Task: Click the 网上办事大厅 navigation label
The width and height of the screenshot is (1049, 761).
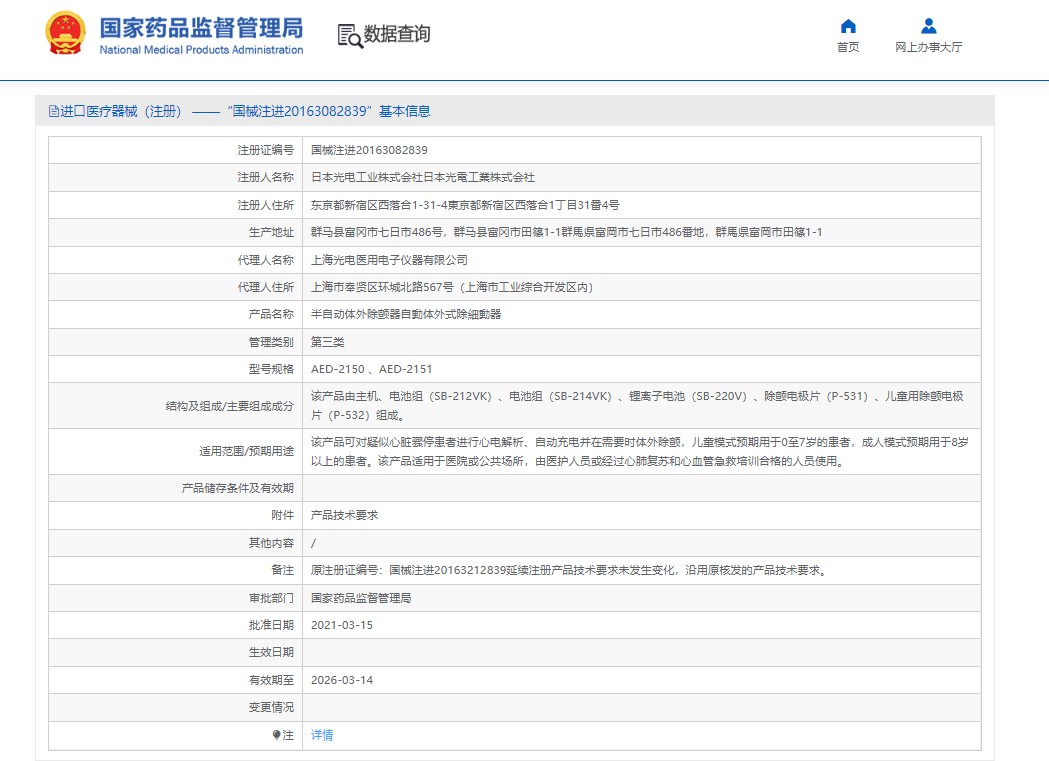Action: (x=929, y=47)
